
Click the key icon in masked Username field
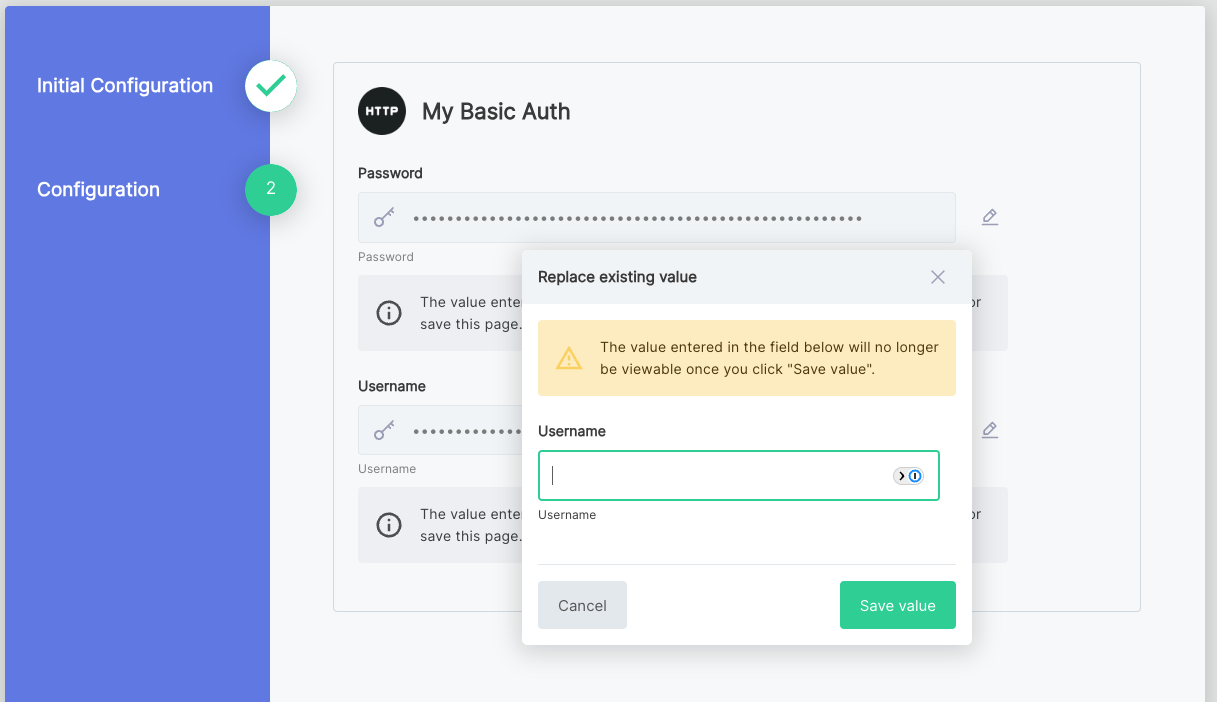(x=384, y=431)
